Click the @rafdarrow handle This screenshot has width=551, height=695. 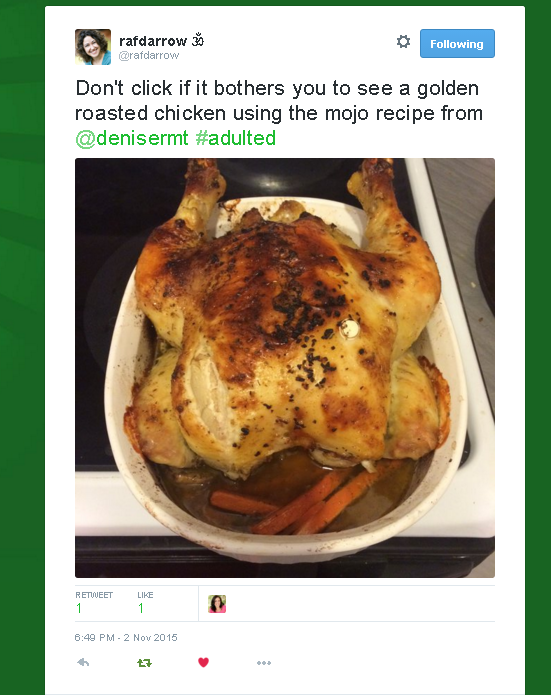coord(149,55)
